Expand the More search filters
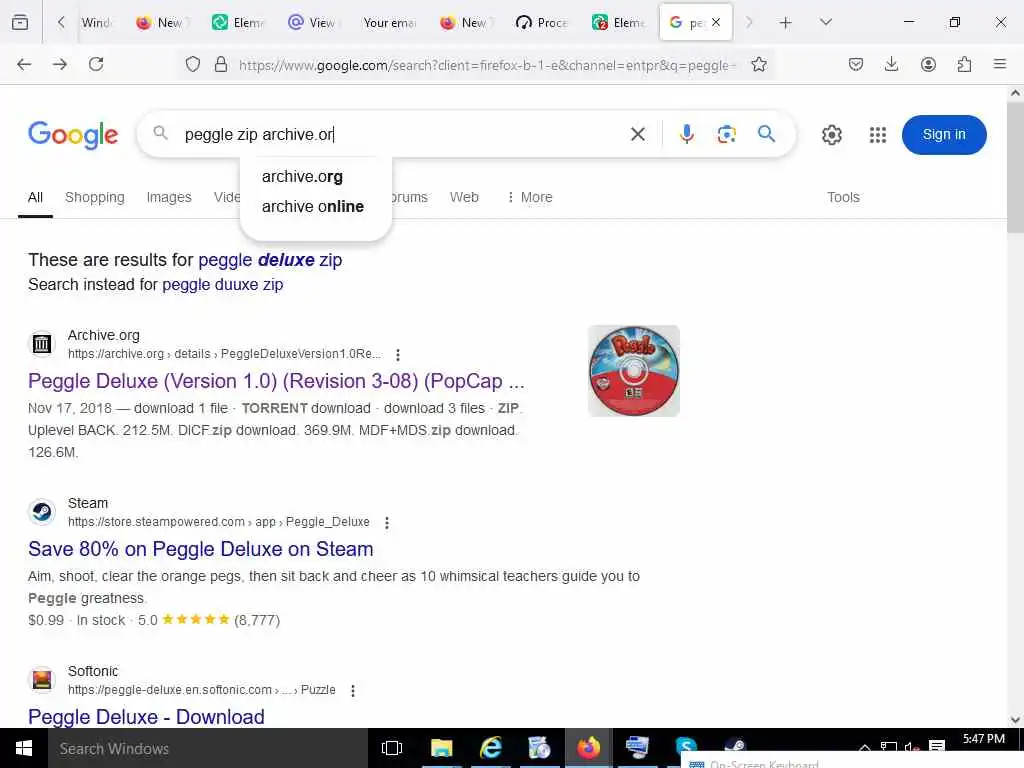The width and height of the screenshot is (1024, 768). (530, 197)
